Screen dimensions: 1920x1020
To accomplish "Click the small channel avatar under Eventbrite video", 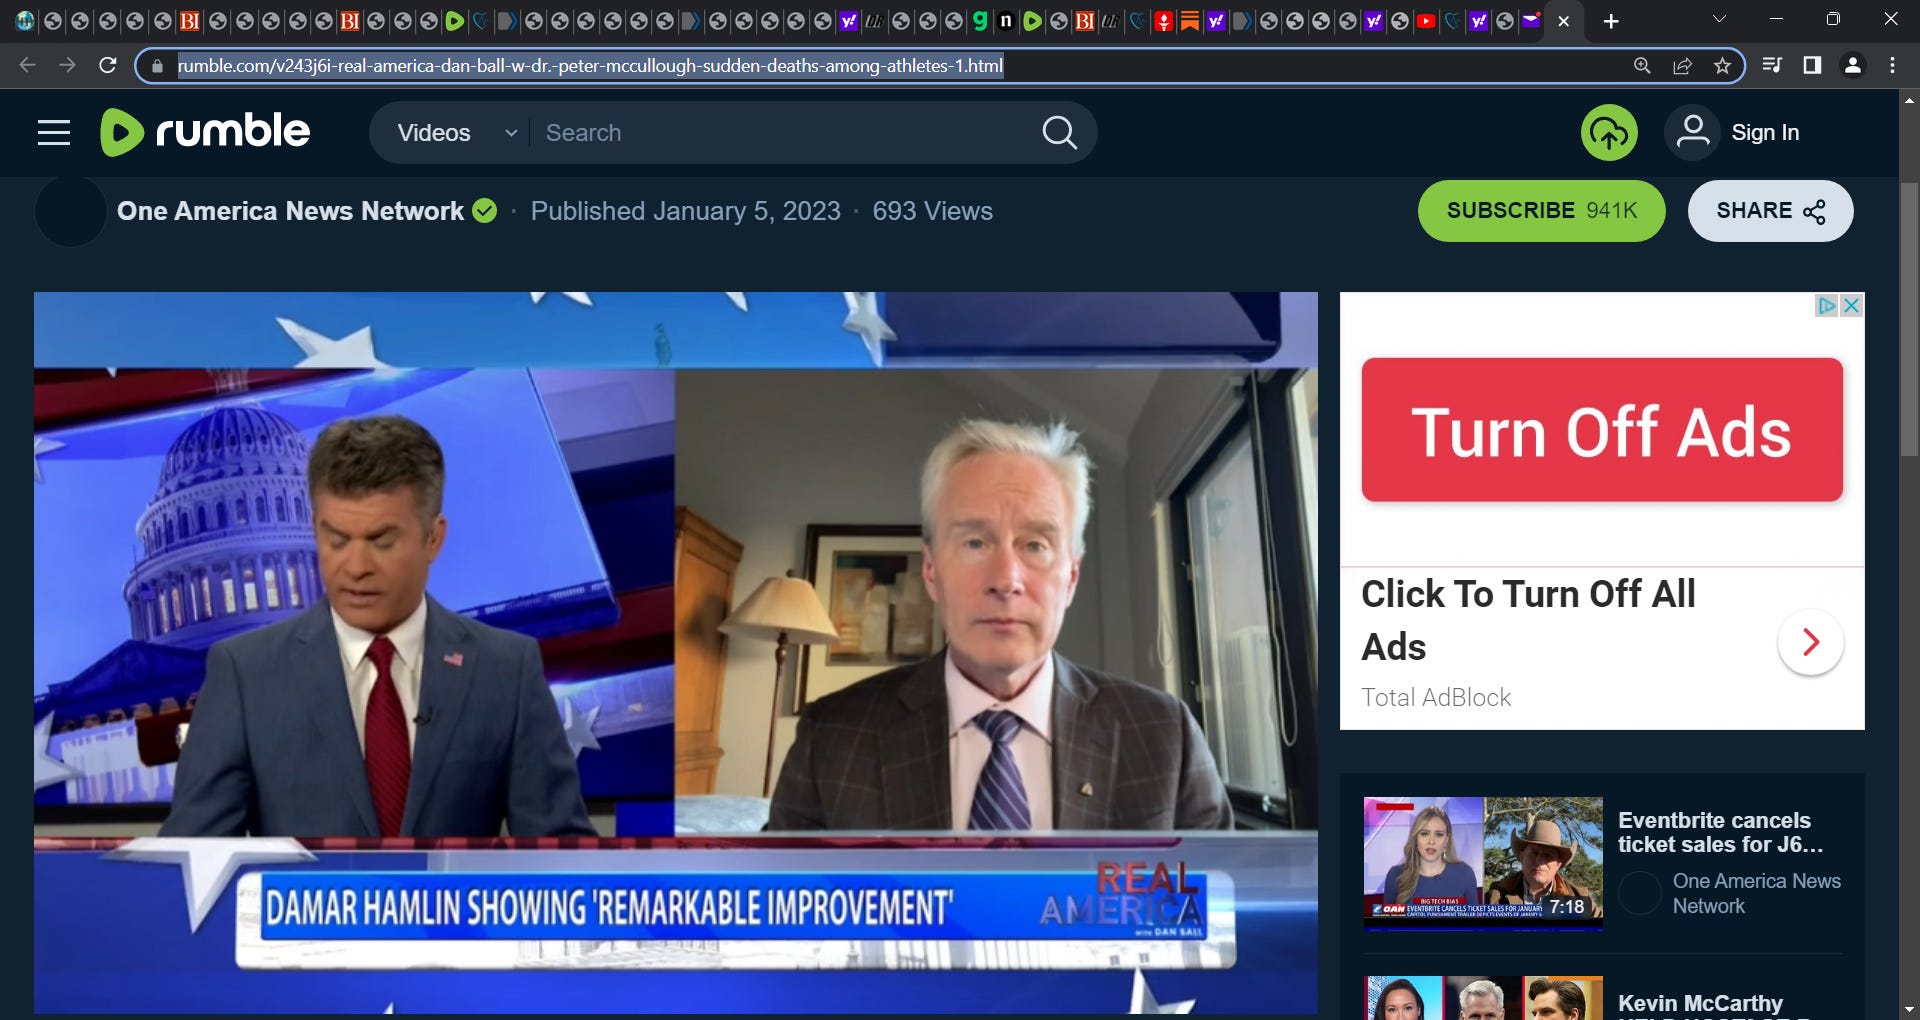I will point(1640,893).
